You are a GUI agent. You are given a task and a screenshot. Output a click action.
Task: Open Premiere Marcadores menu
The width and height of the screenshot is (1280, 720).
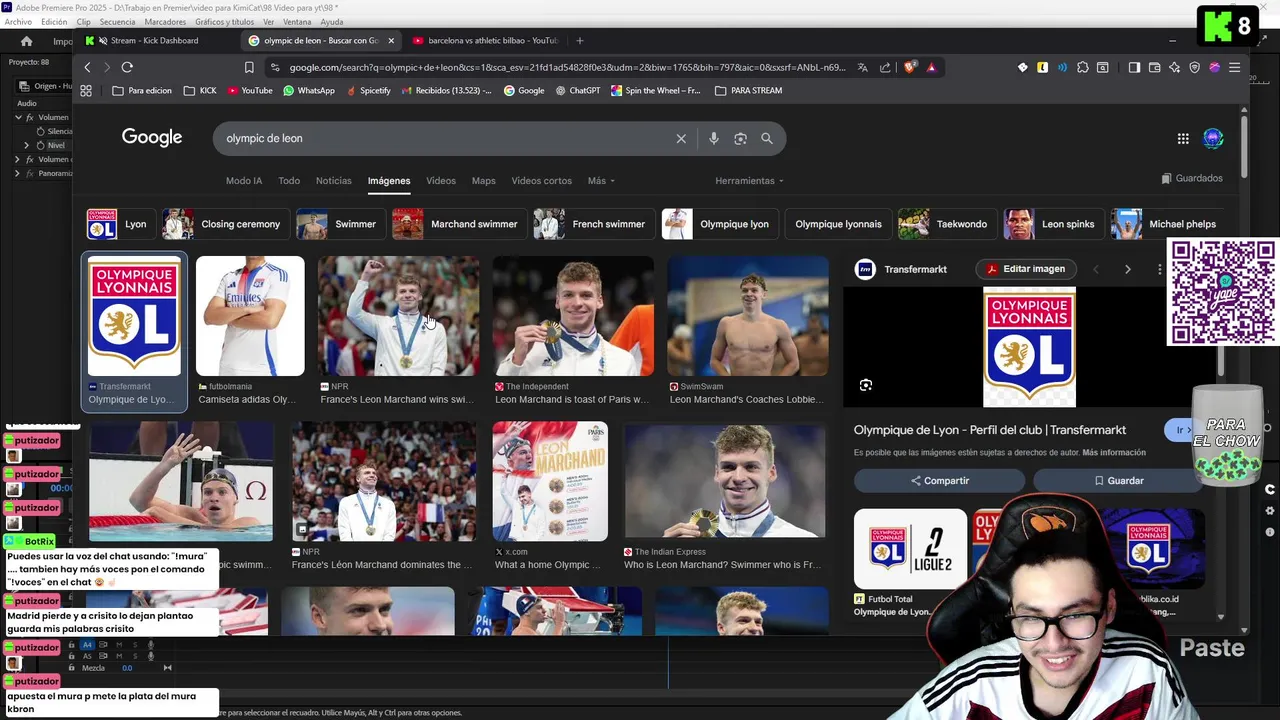pyautogui.click(x=165, y=22)
